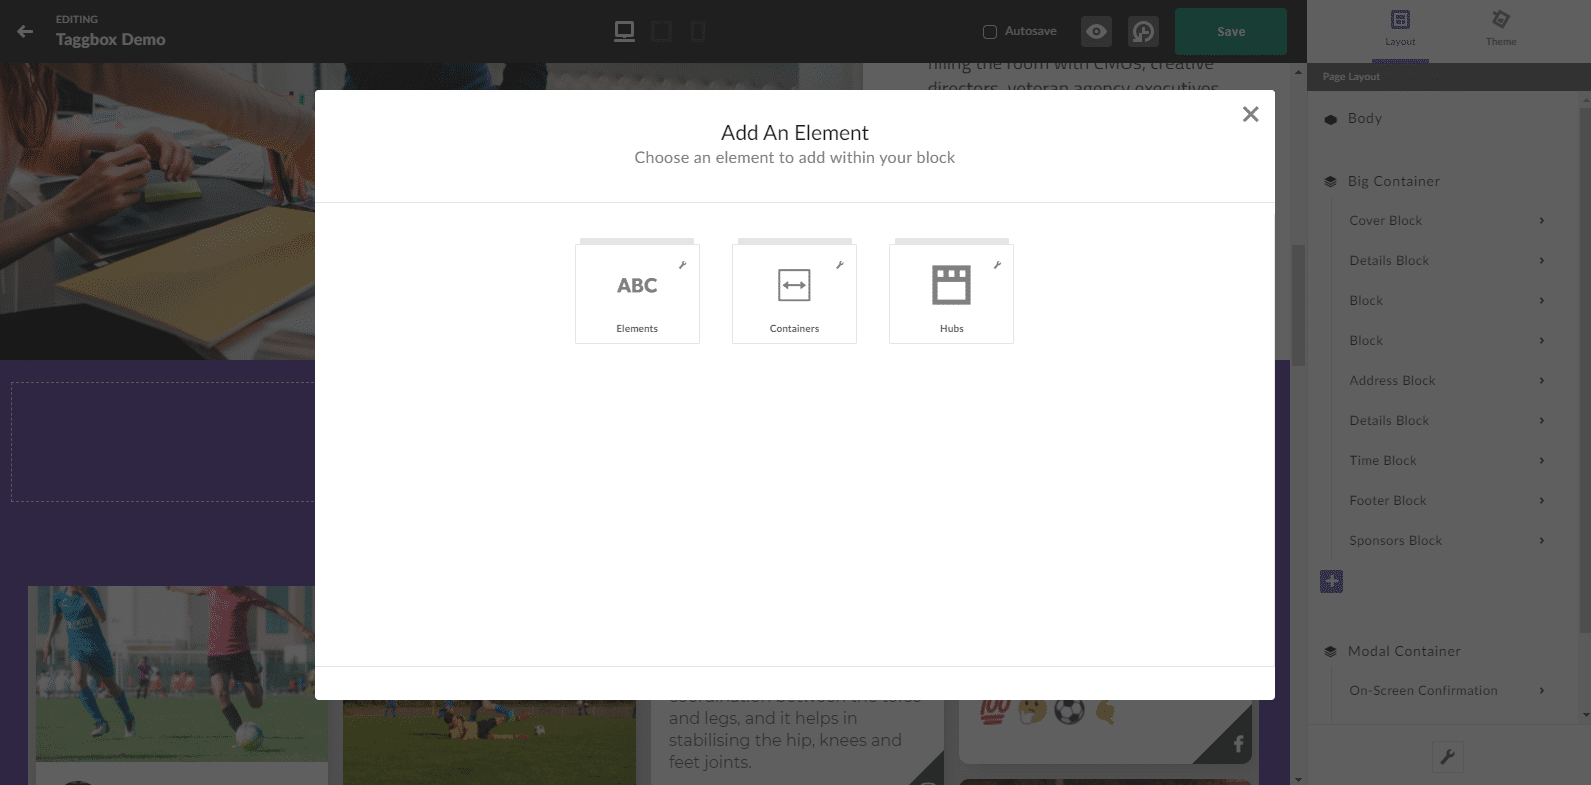
Task: Choose the Hubs tile
Action: tap(951, 294)
